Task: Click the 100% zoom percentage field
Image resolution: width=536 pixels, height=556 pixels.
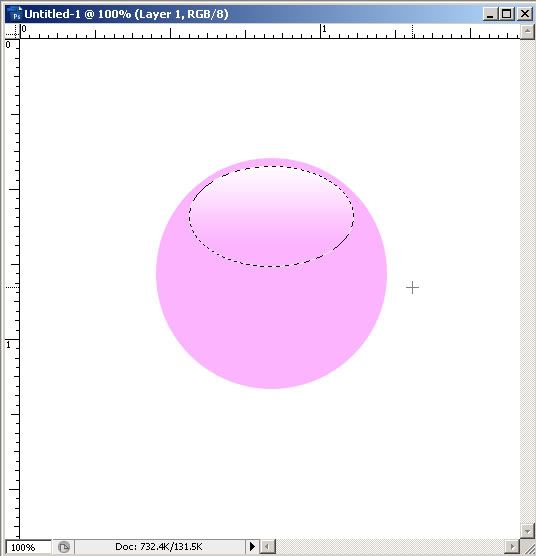Action: tap(28, 547)
